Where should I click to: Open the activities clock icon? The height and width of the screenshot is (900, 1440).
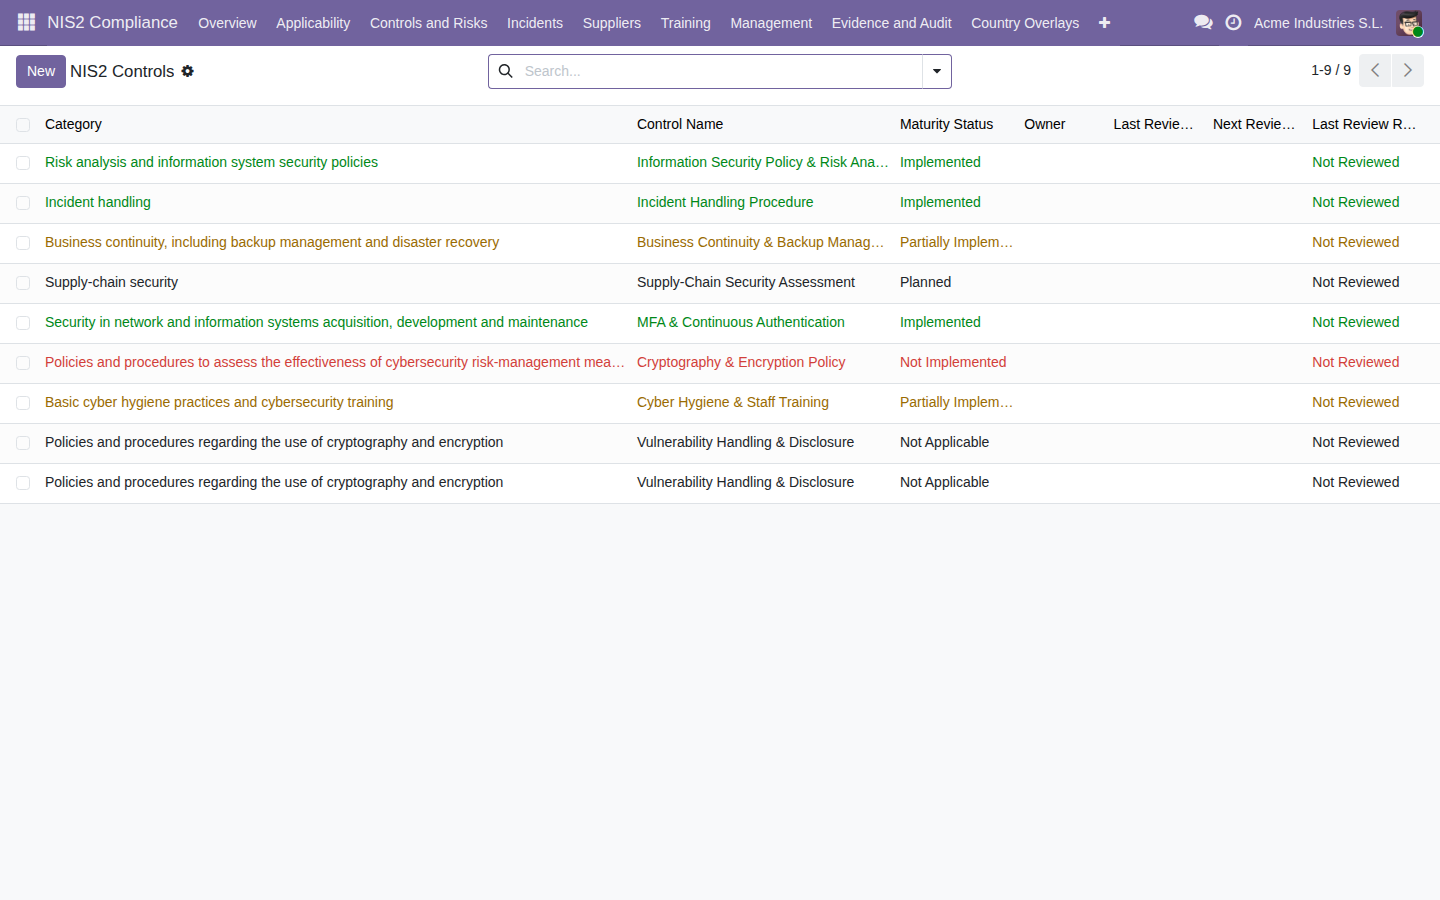1233,22
